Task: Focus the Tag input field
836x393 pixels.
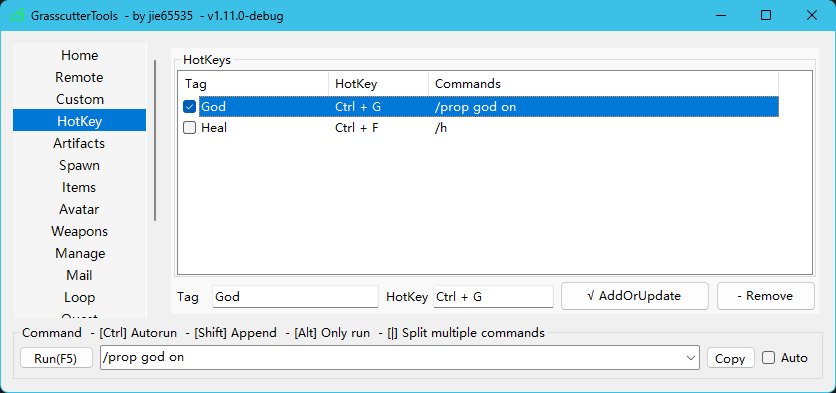Action: (295, 296)
